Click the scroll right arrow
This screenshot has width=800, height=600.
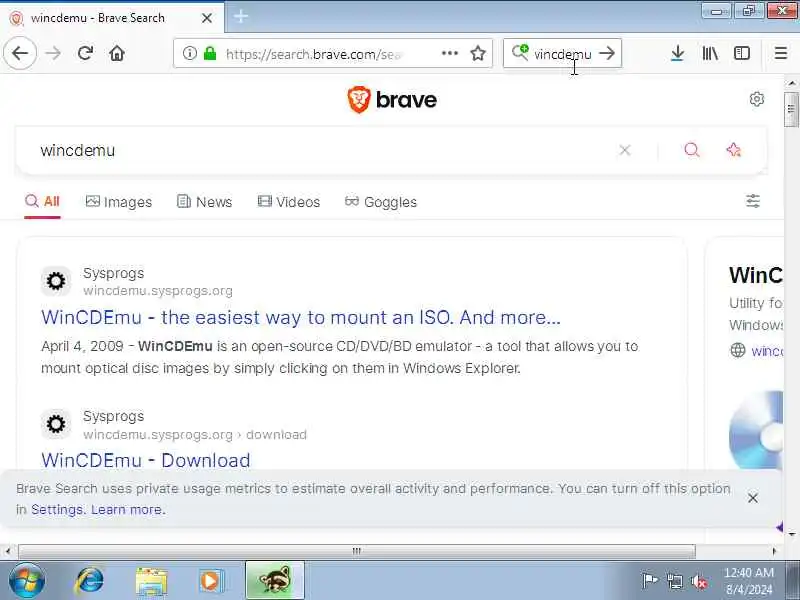coord(774,551)
